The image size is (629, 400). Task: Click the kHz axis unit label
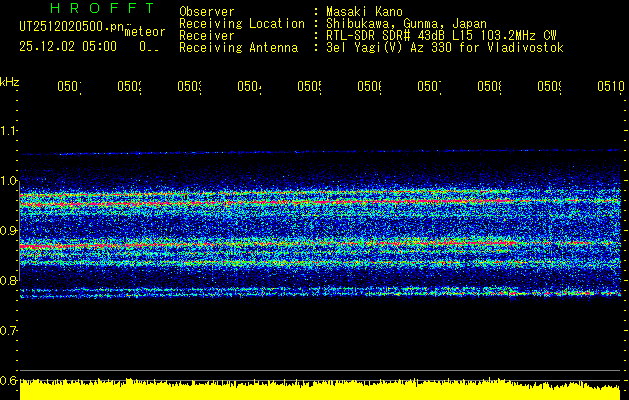(x=10, y=82)
